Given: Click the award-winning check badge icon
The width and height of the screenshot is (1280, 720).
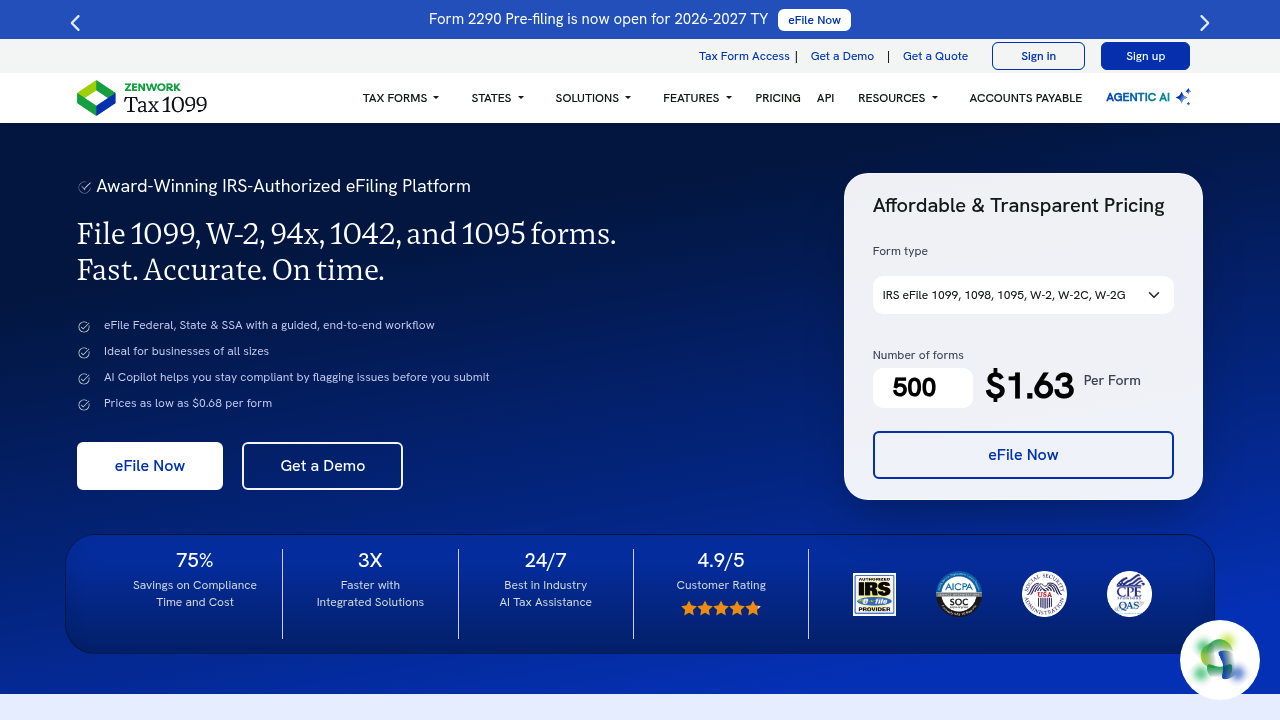Looking at the screenshot, I should click(x=85, y=187).
